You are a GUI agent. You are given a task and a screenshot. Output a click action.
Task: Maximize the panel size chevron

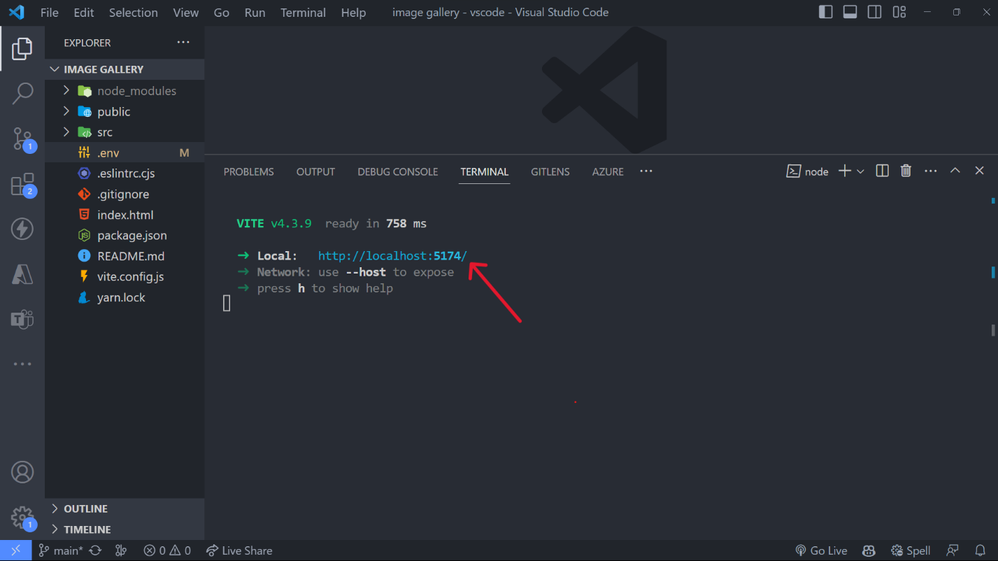click(x=955, y=171)
